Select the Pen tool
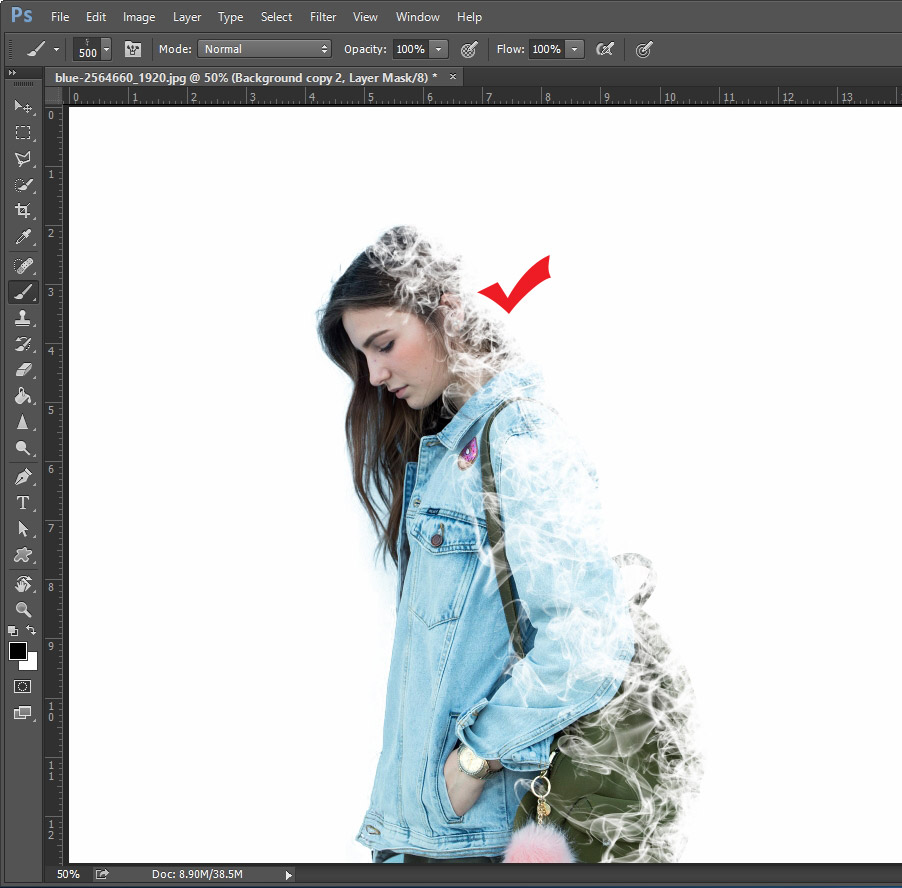 (23, 477)
